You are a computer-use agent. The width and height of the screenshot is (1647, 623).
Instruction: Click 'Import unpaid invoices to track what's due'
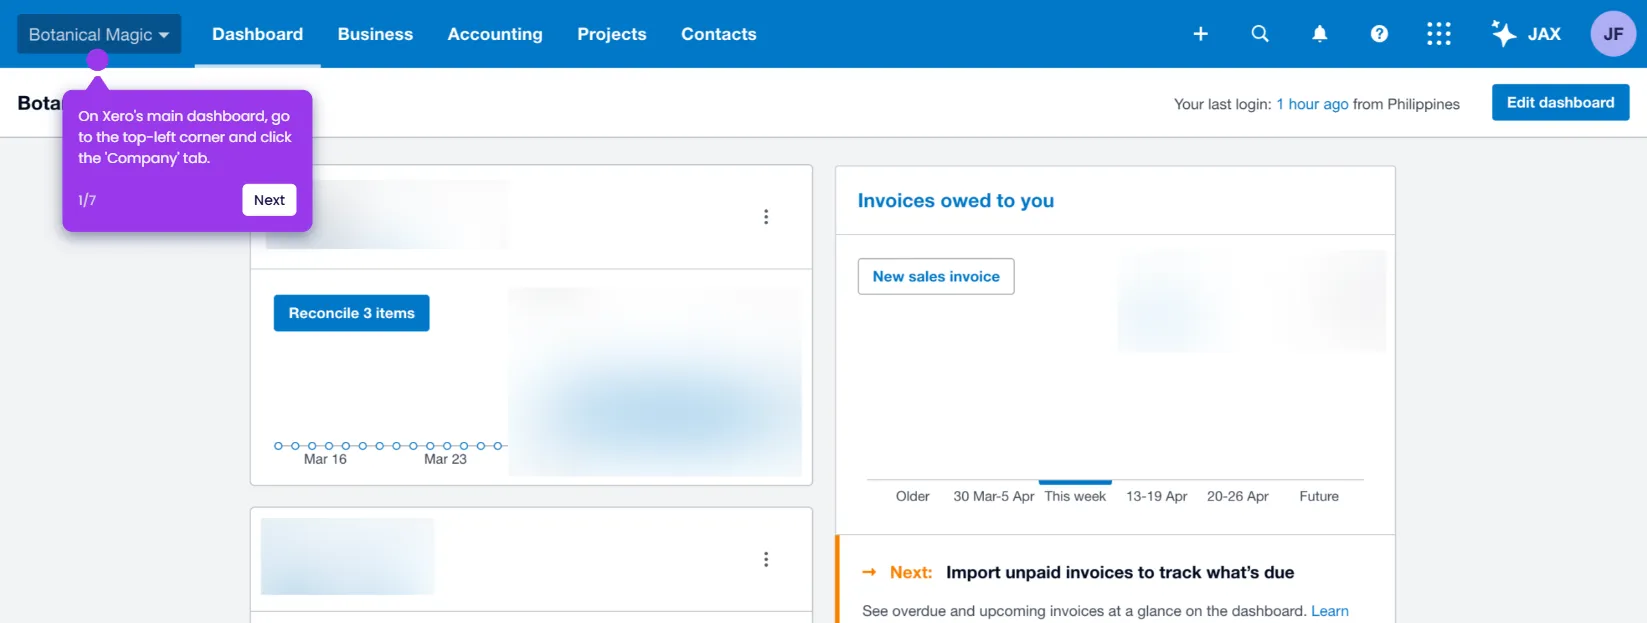coord(1120,573)
